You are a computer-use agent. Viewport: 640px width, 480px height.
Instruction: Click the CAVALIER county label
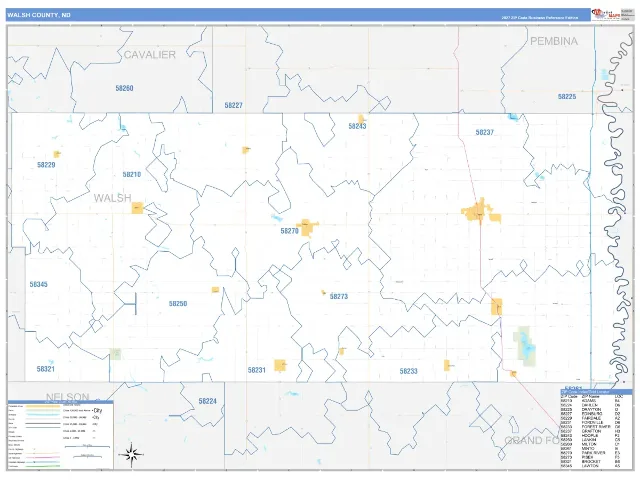click(x=150, y=55)
